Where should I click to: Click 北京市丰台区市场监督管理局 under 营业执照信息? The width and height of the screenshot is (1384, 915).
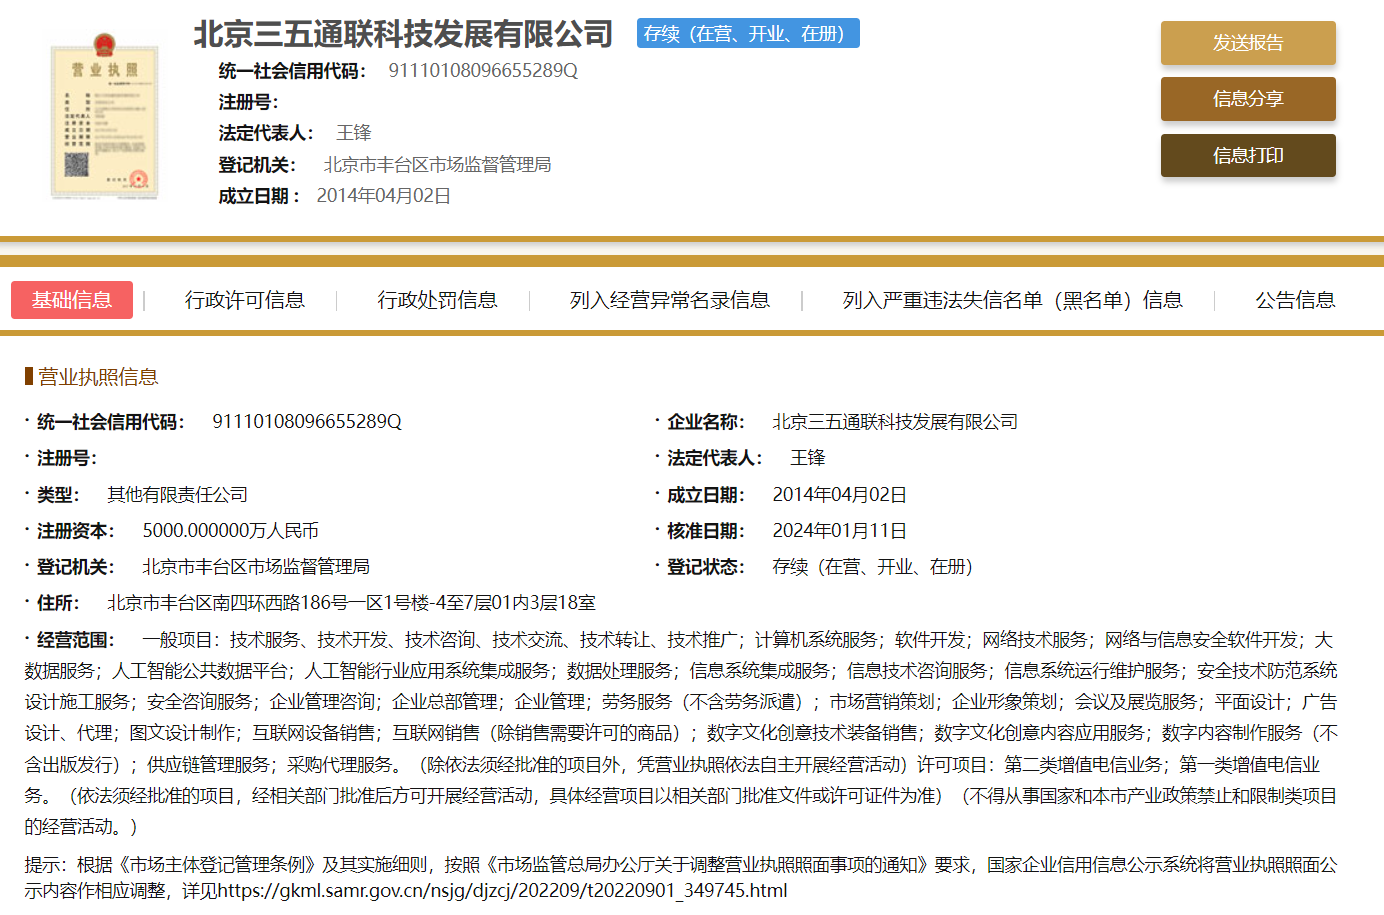[256, 567]
